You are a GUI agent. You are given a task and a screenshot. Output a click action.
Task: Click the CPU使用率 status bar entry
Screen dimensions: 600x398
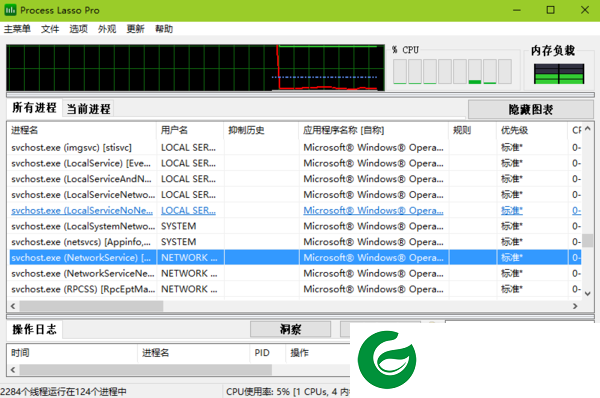pyautogui.click(x=288, y=392)
